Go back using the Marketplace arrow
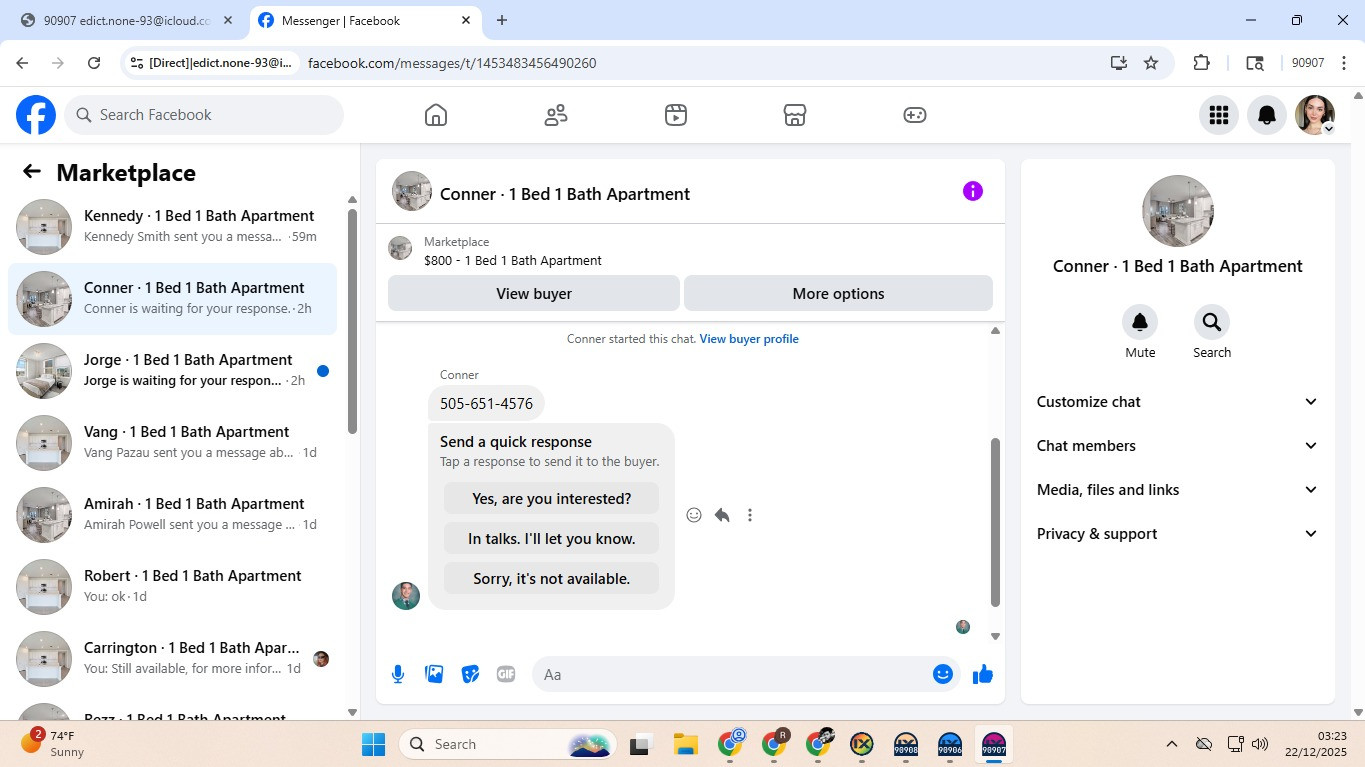The width and height of the screenshot is (1365, 767). pyautogui.click(x=32, y=172)
